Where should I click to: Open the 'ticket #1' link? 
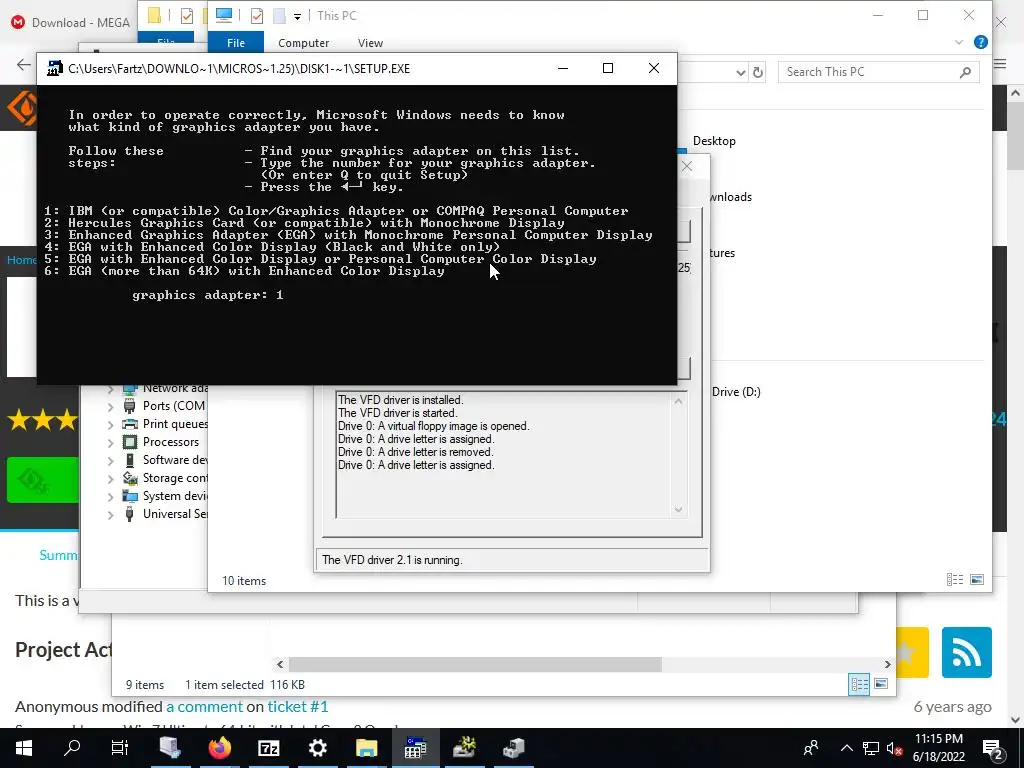[298, 707]
